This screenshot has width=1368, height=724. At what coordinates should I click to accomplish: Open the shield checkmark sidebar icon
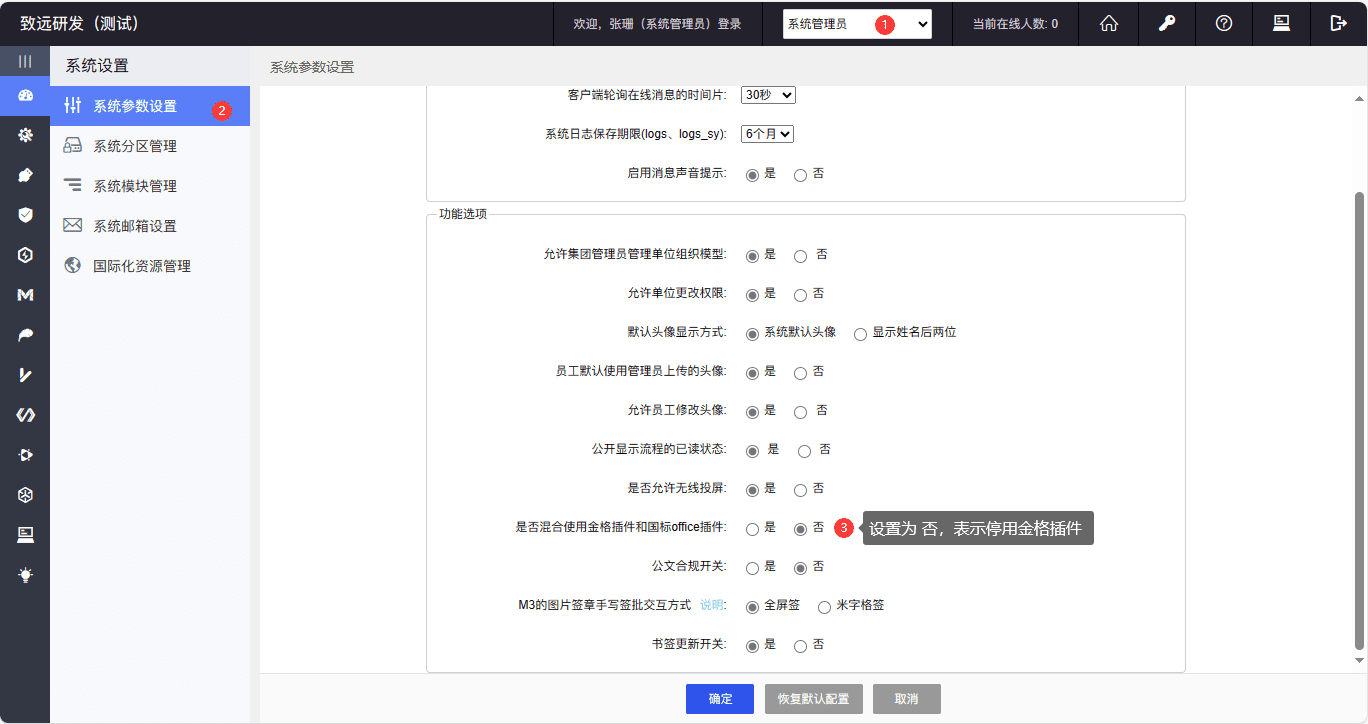coord(25,215)
